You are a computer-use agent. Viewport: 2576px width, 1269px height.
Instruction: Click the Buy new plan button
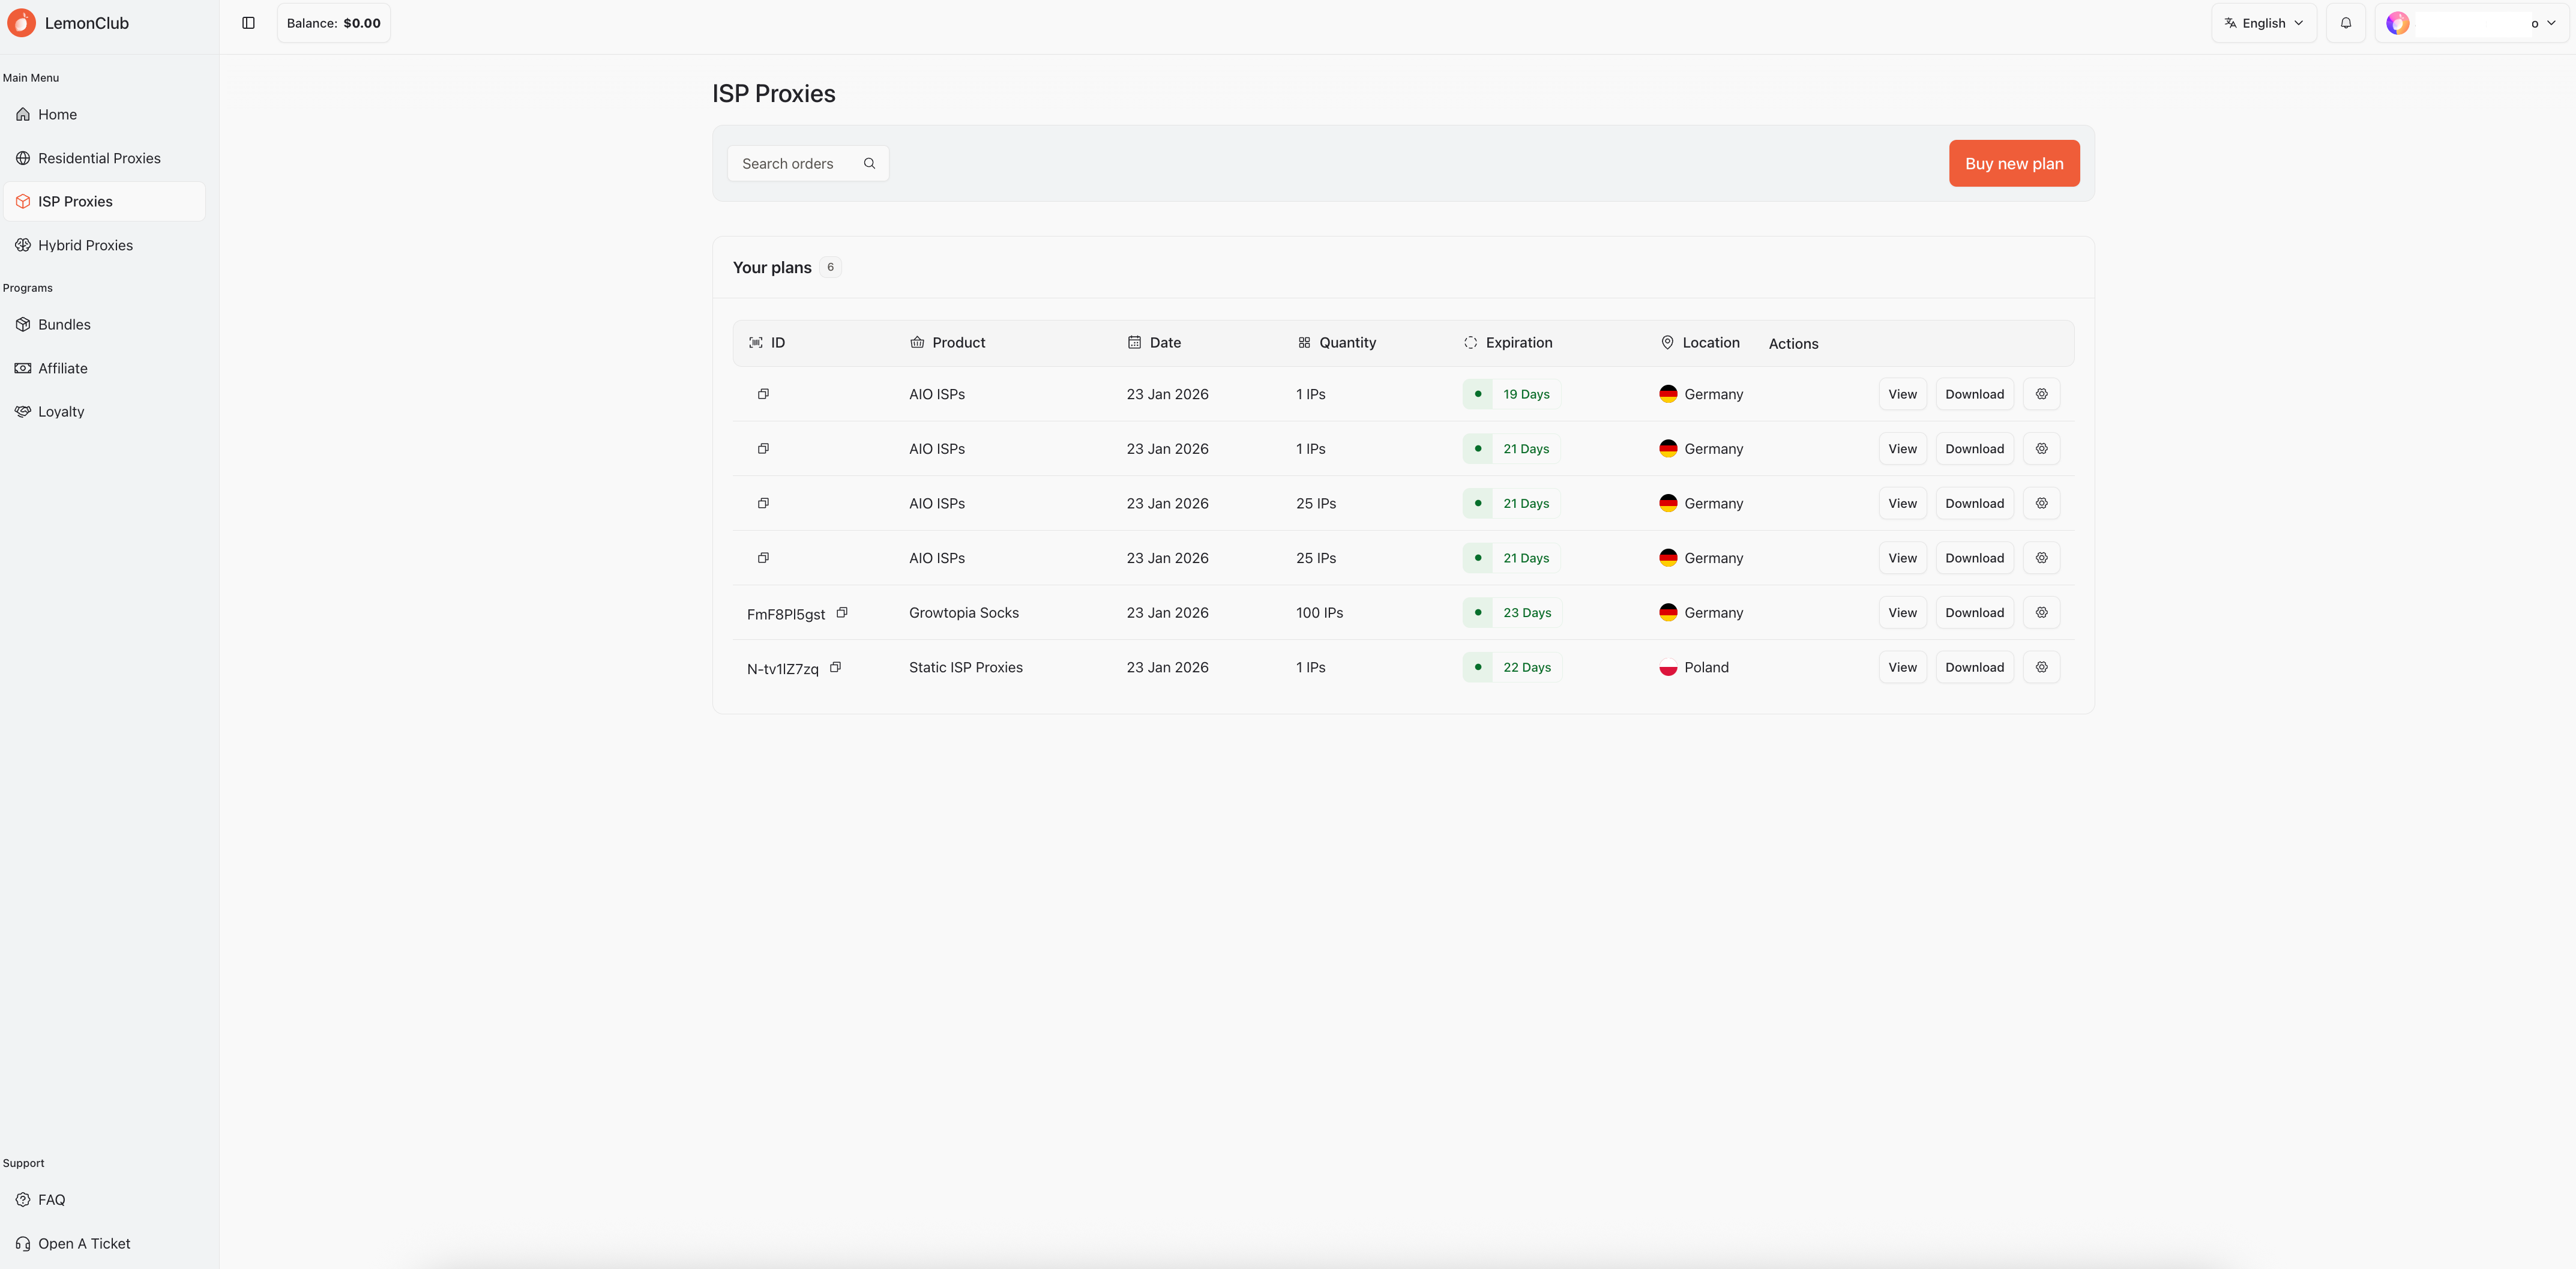tap(2014, 163)
